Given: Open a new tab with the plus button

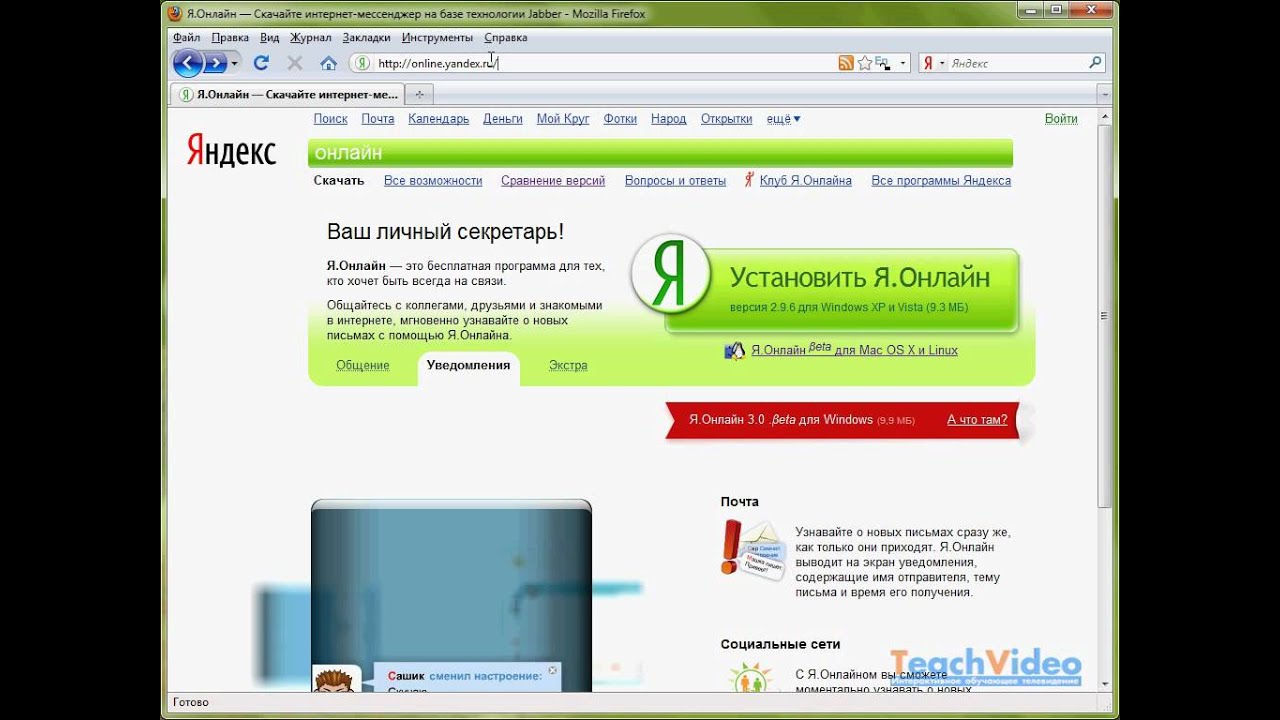Looking at the screenshot, I should point(419,94).
